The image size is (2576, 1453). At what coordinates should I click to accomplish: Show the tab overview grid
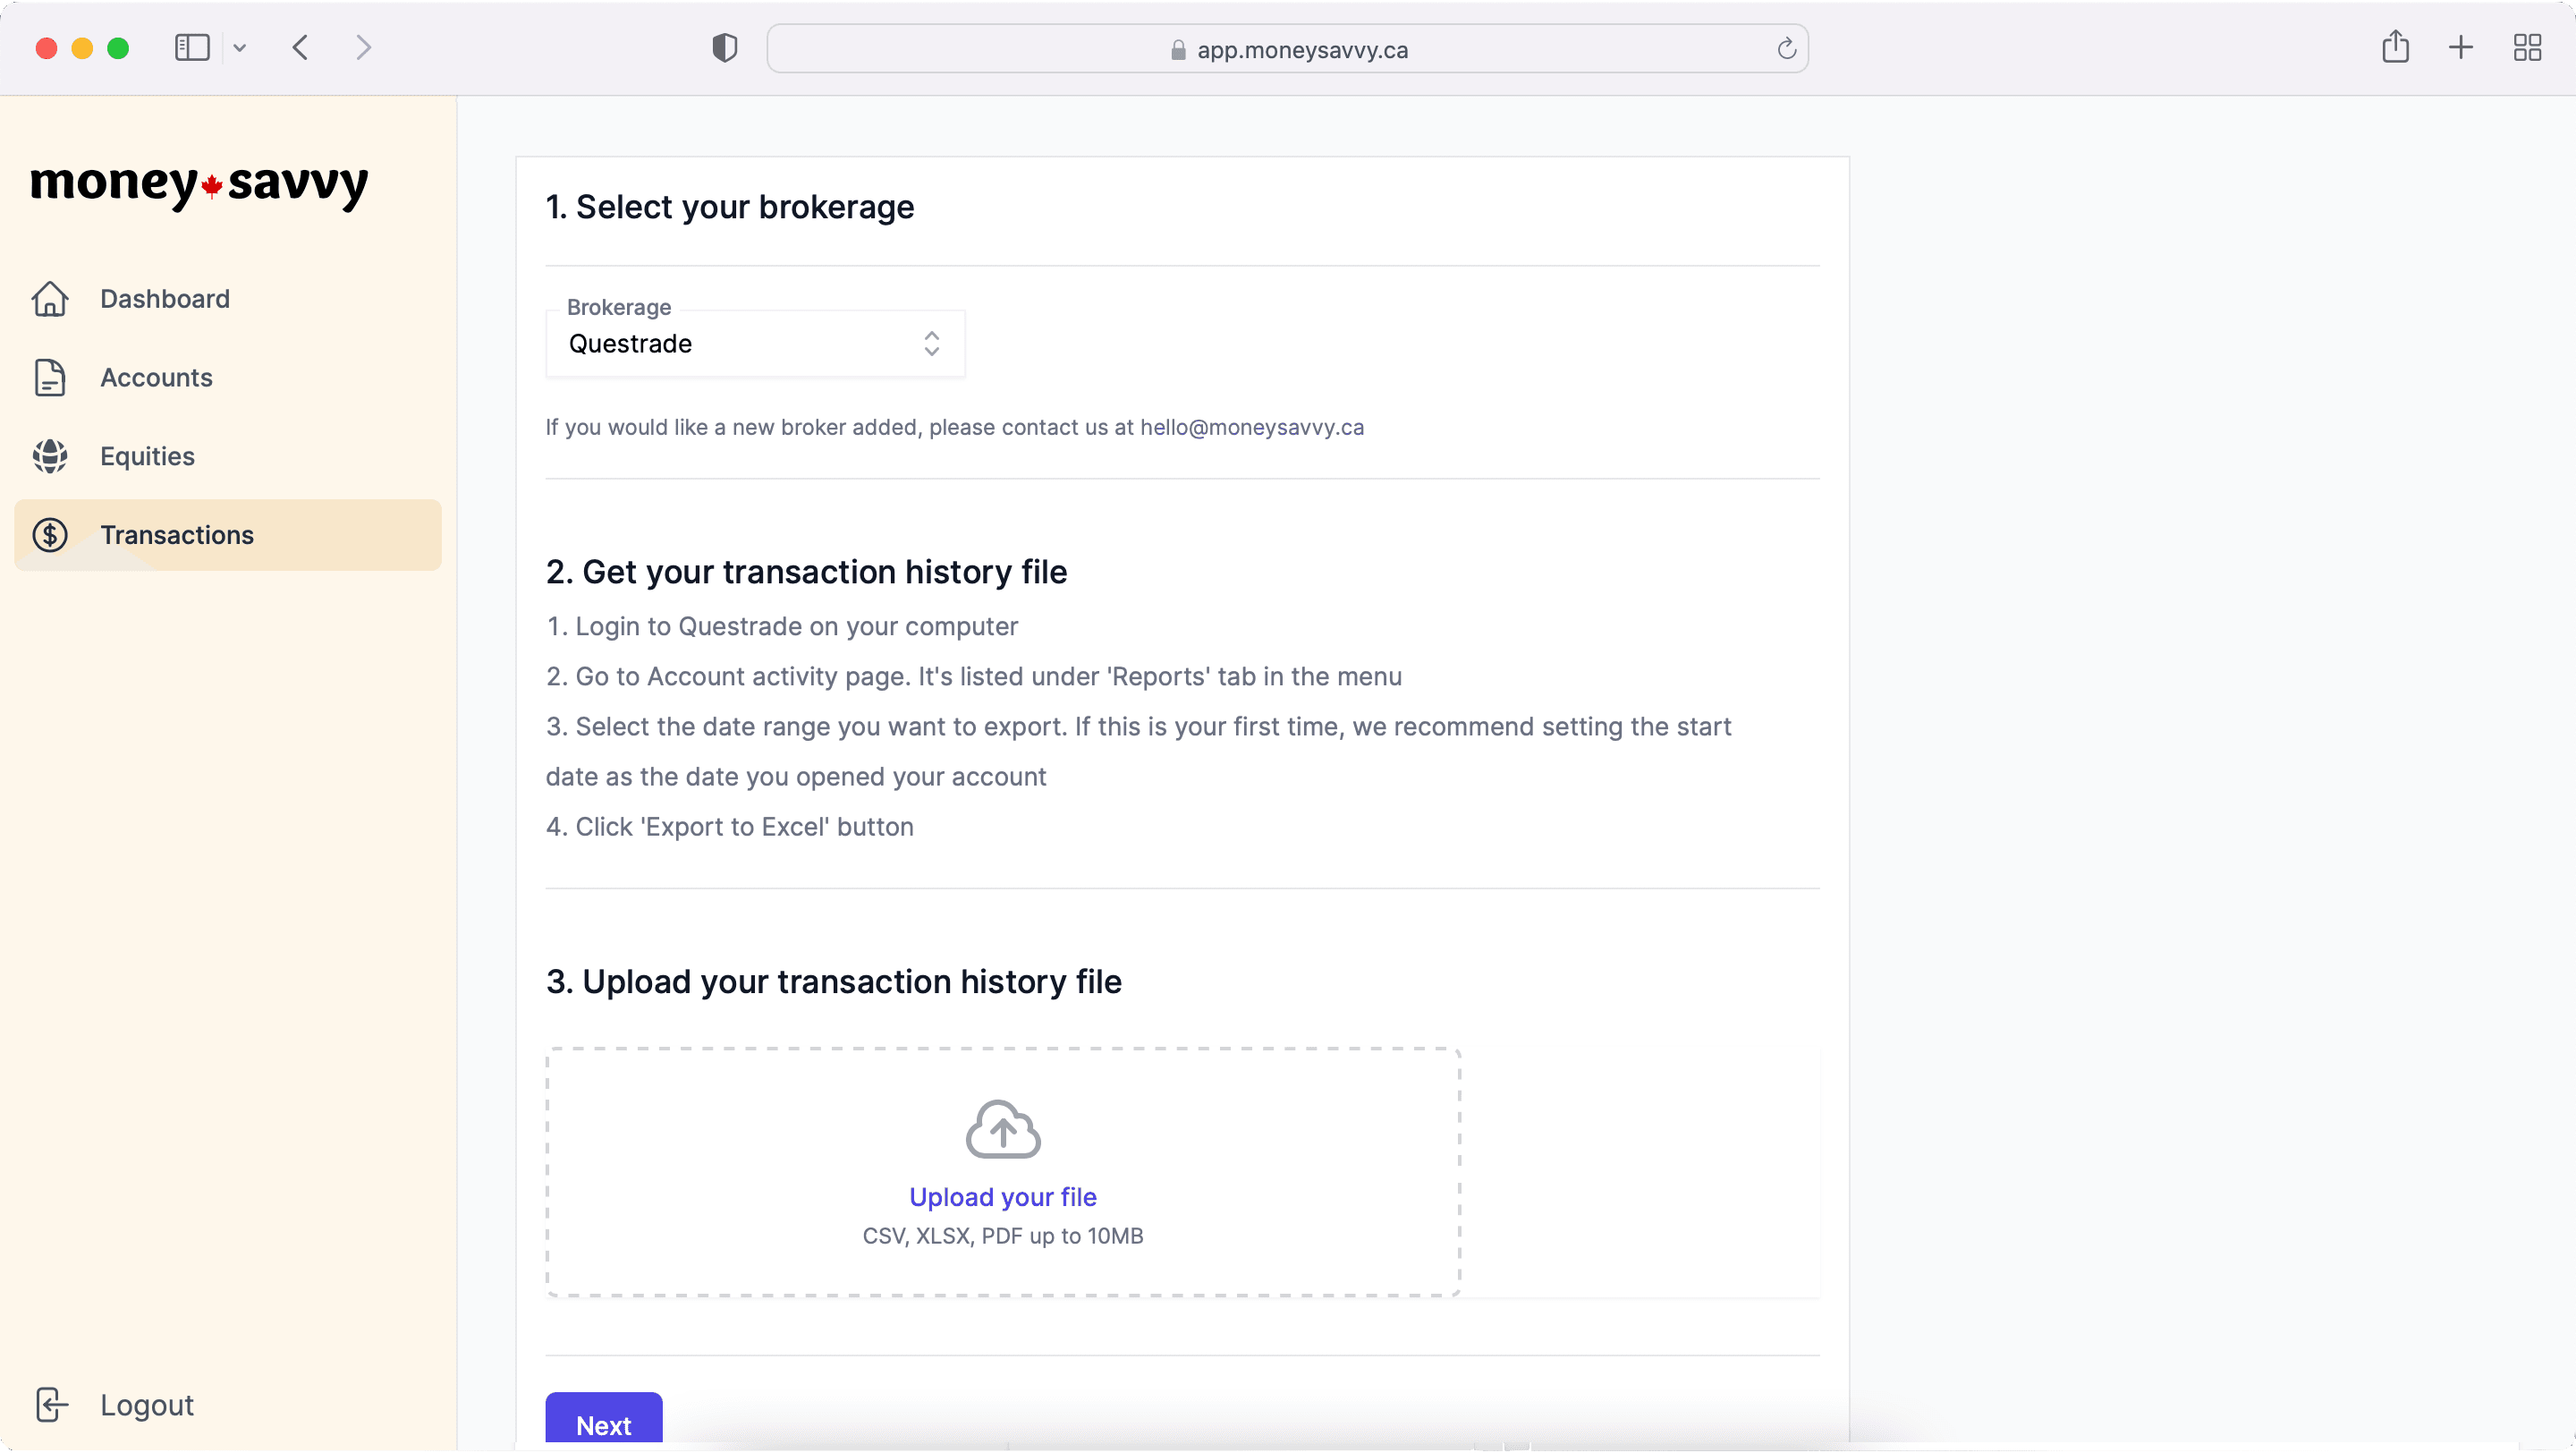click(x=2527, y=48)
